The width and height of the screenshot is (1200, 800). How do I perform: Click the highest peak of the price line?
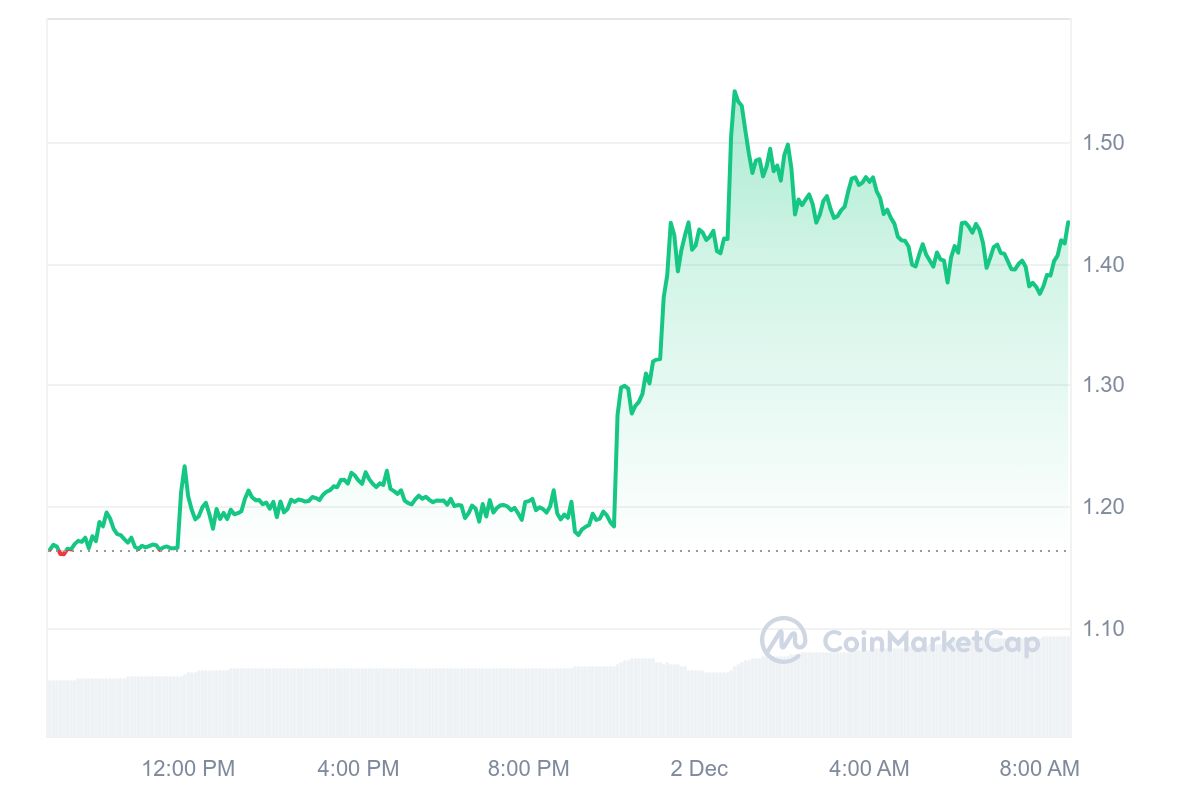(735, 92)
